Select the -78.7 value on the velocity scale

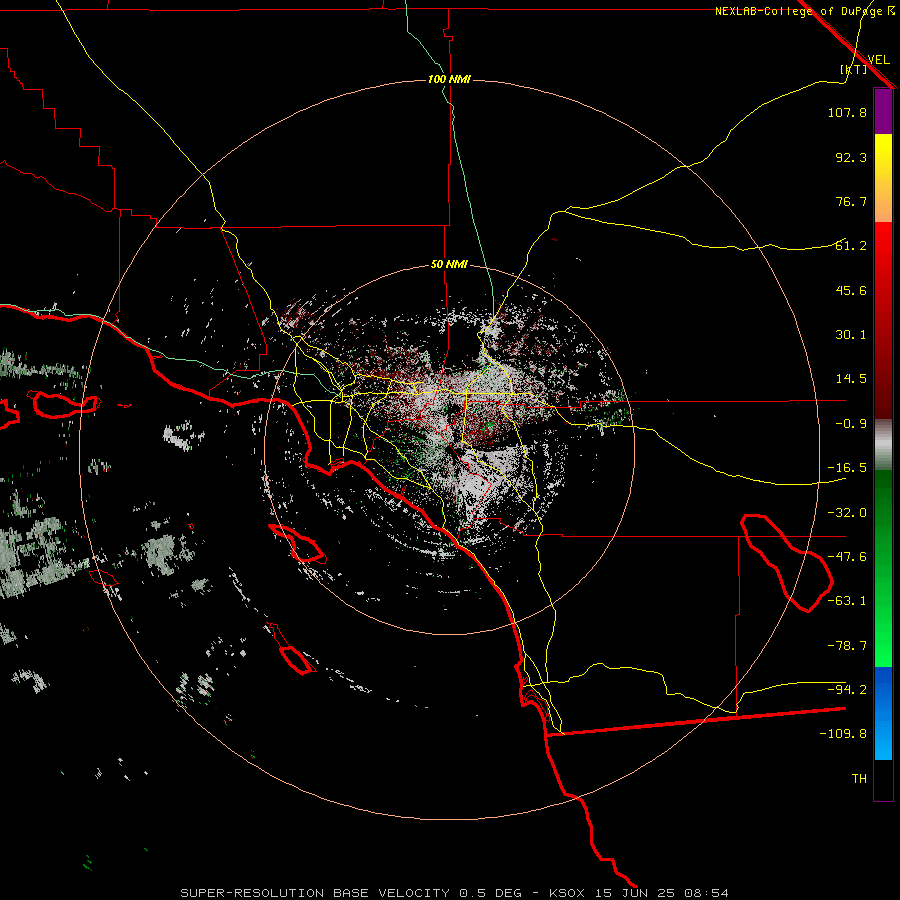pos(847,646)
